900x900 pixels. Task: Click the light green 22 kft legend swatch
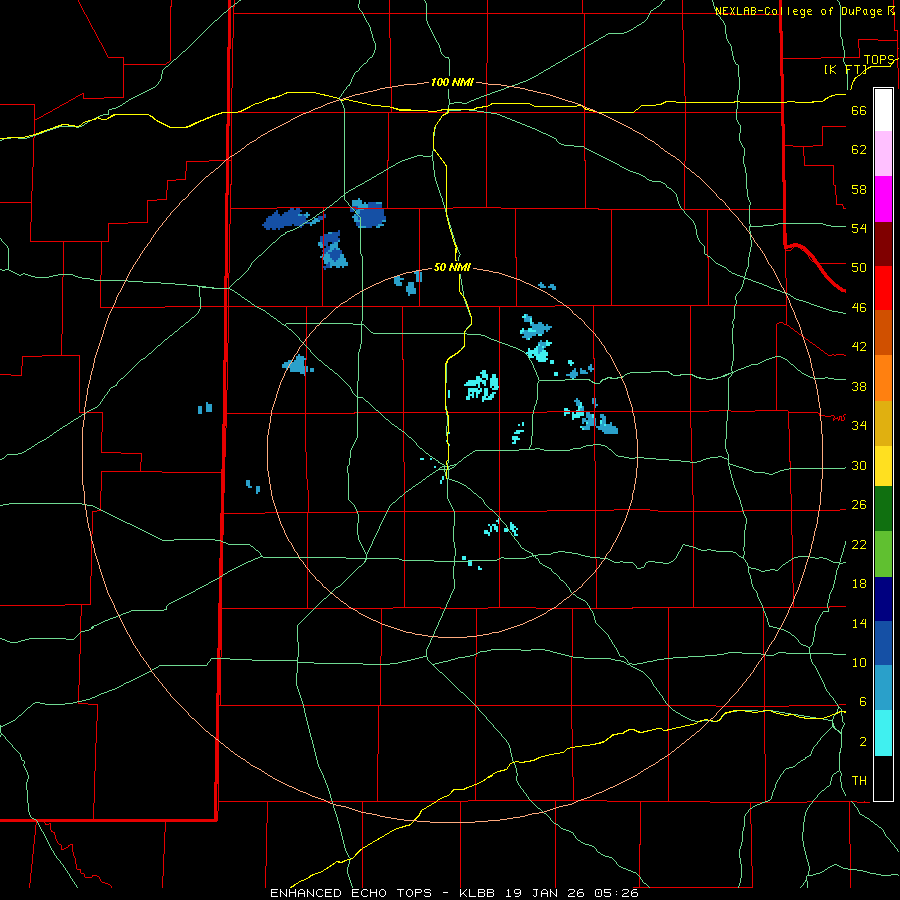(x=883, y=554)
